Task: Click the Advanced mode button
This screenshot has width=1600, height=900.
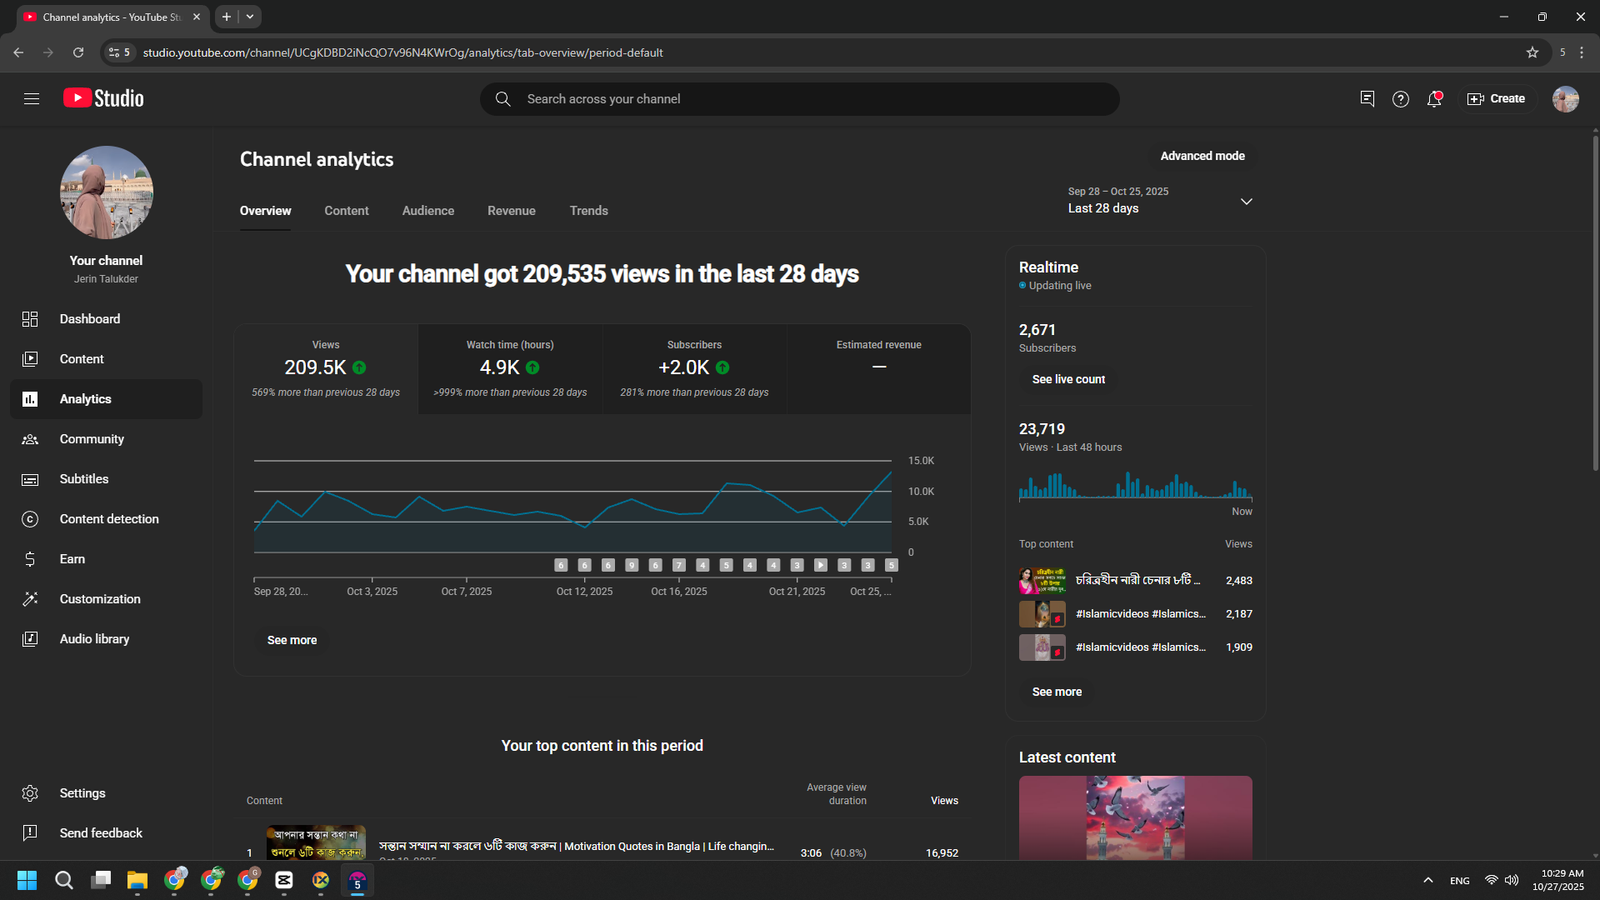Action: [x=1202, y=156]
